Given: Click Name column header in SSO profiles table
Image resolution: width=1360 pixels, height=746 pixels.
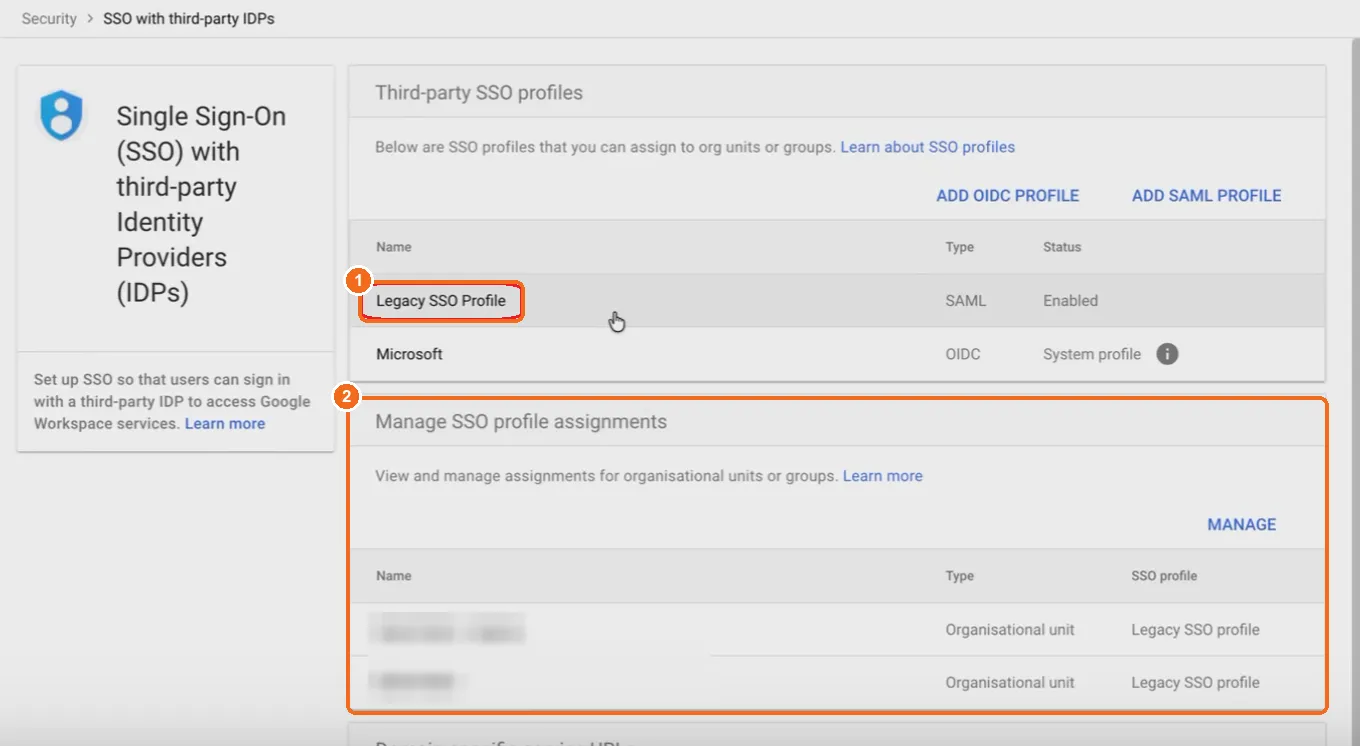Looking at the screenshot, I should point(393,247).
